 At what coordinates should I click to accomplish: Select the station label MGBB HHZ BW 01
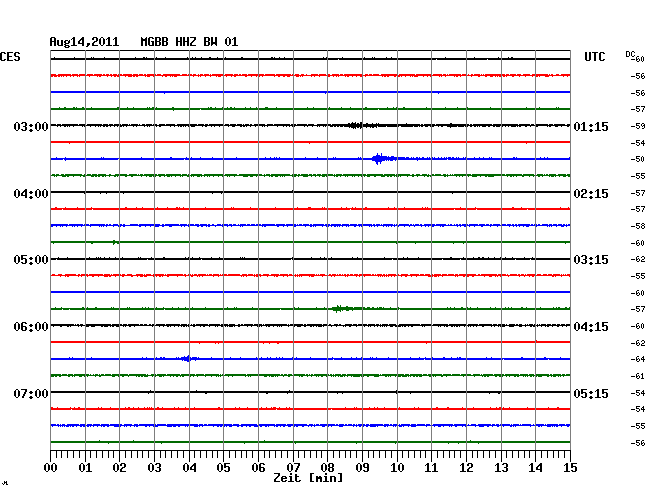click(x=189, y=42)
